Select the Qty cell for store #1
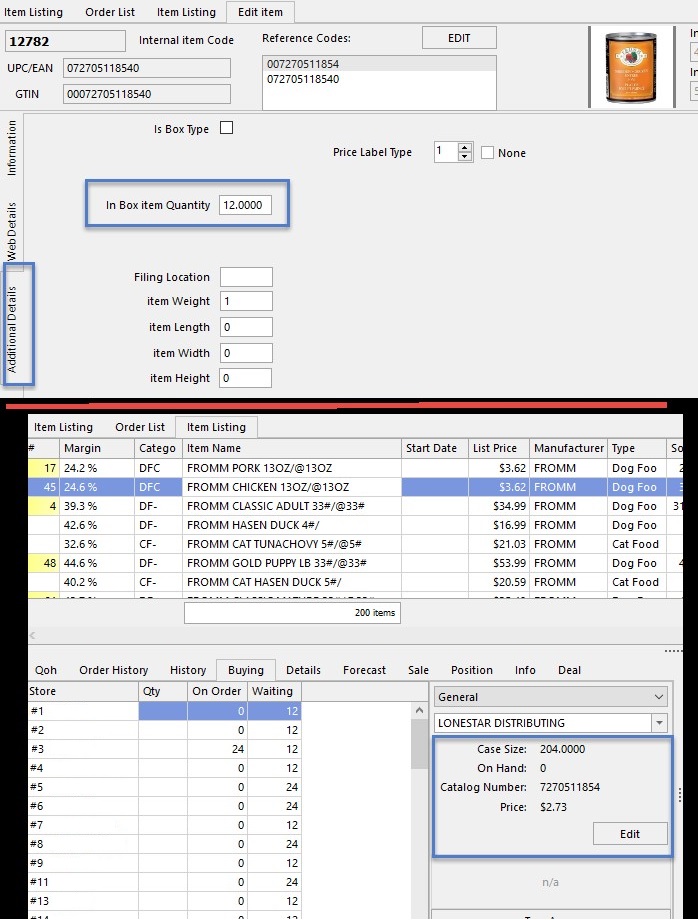 point(162,711)
